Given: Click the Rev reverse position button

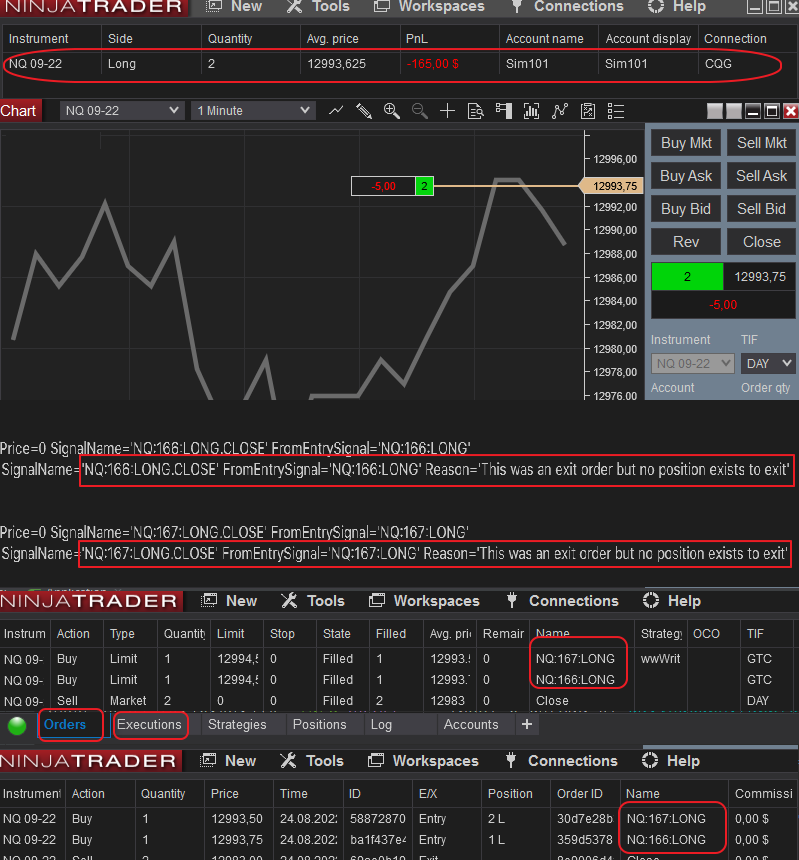Looking at the screenshot, I should 686,242.
